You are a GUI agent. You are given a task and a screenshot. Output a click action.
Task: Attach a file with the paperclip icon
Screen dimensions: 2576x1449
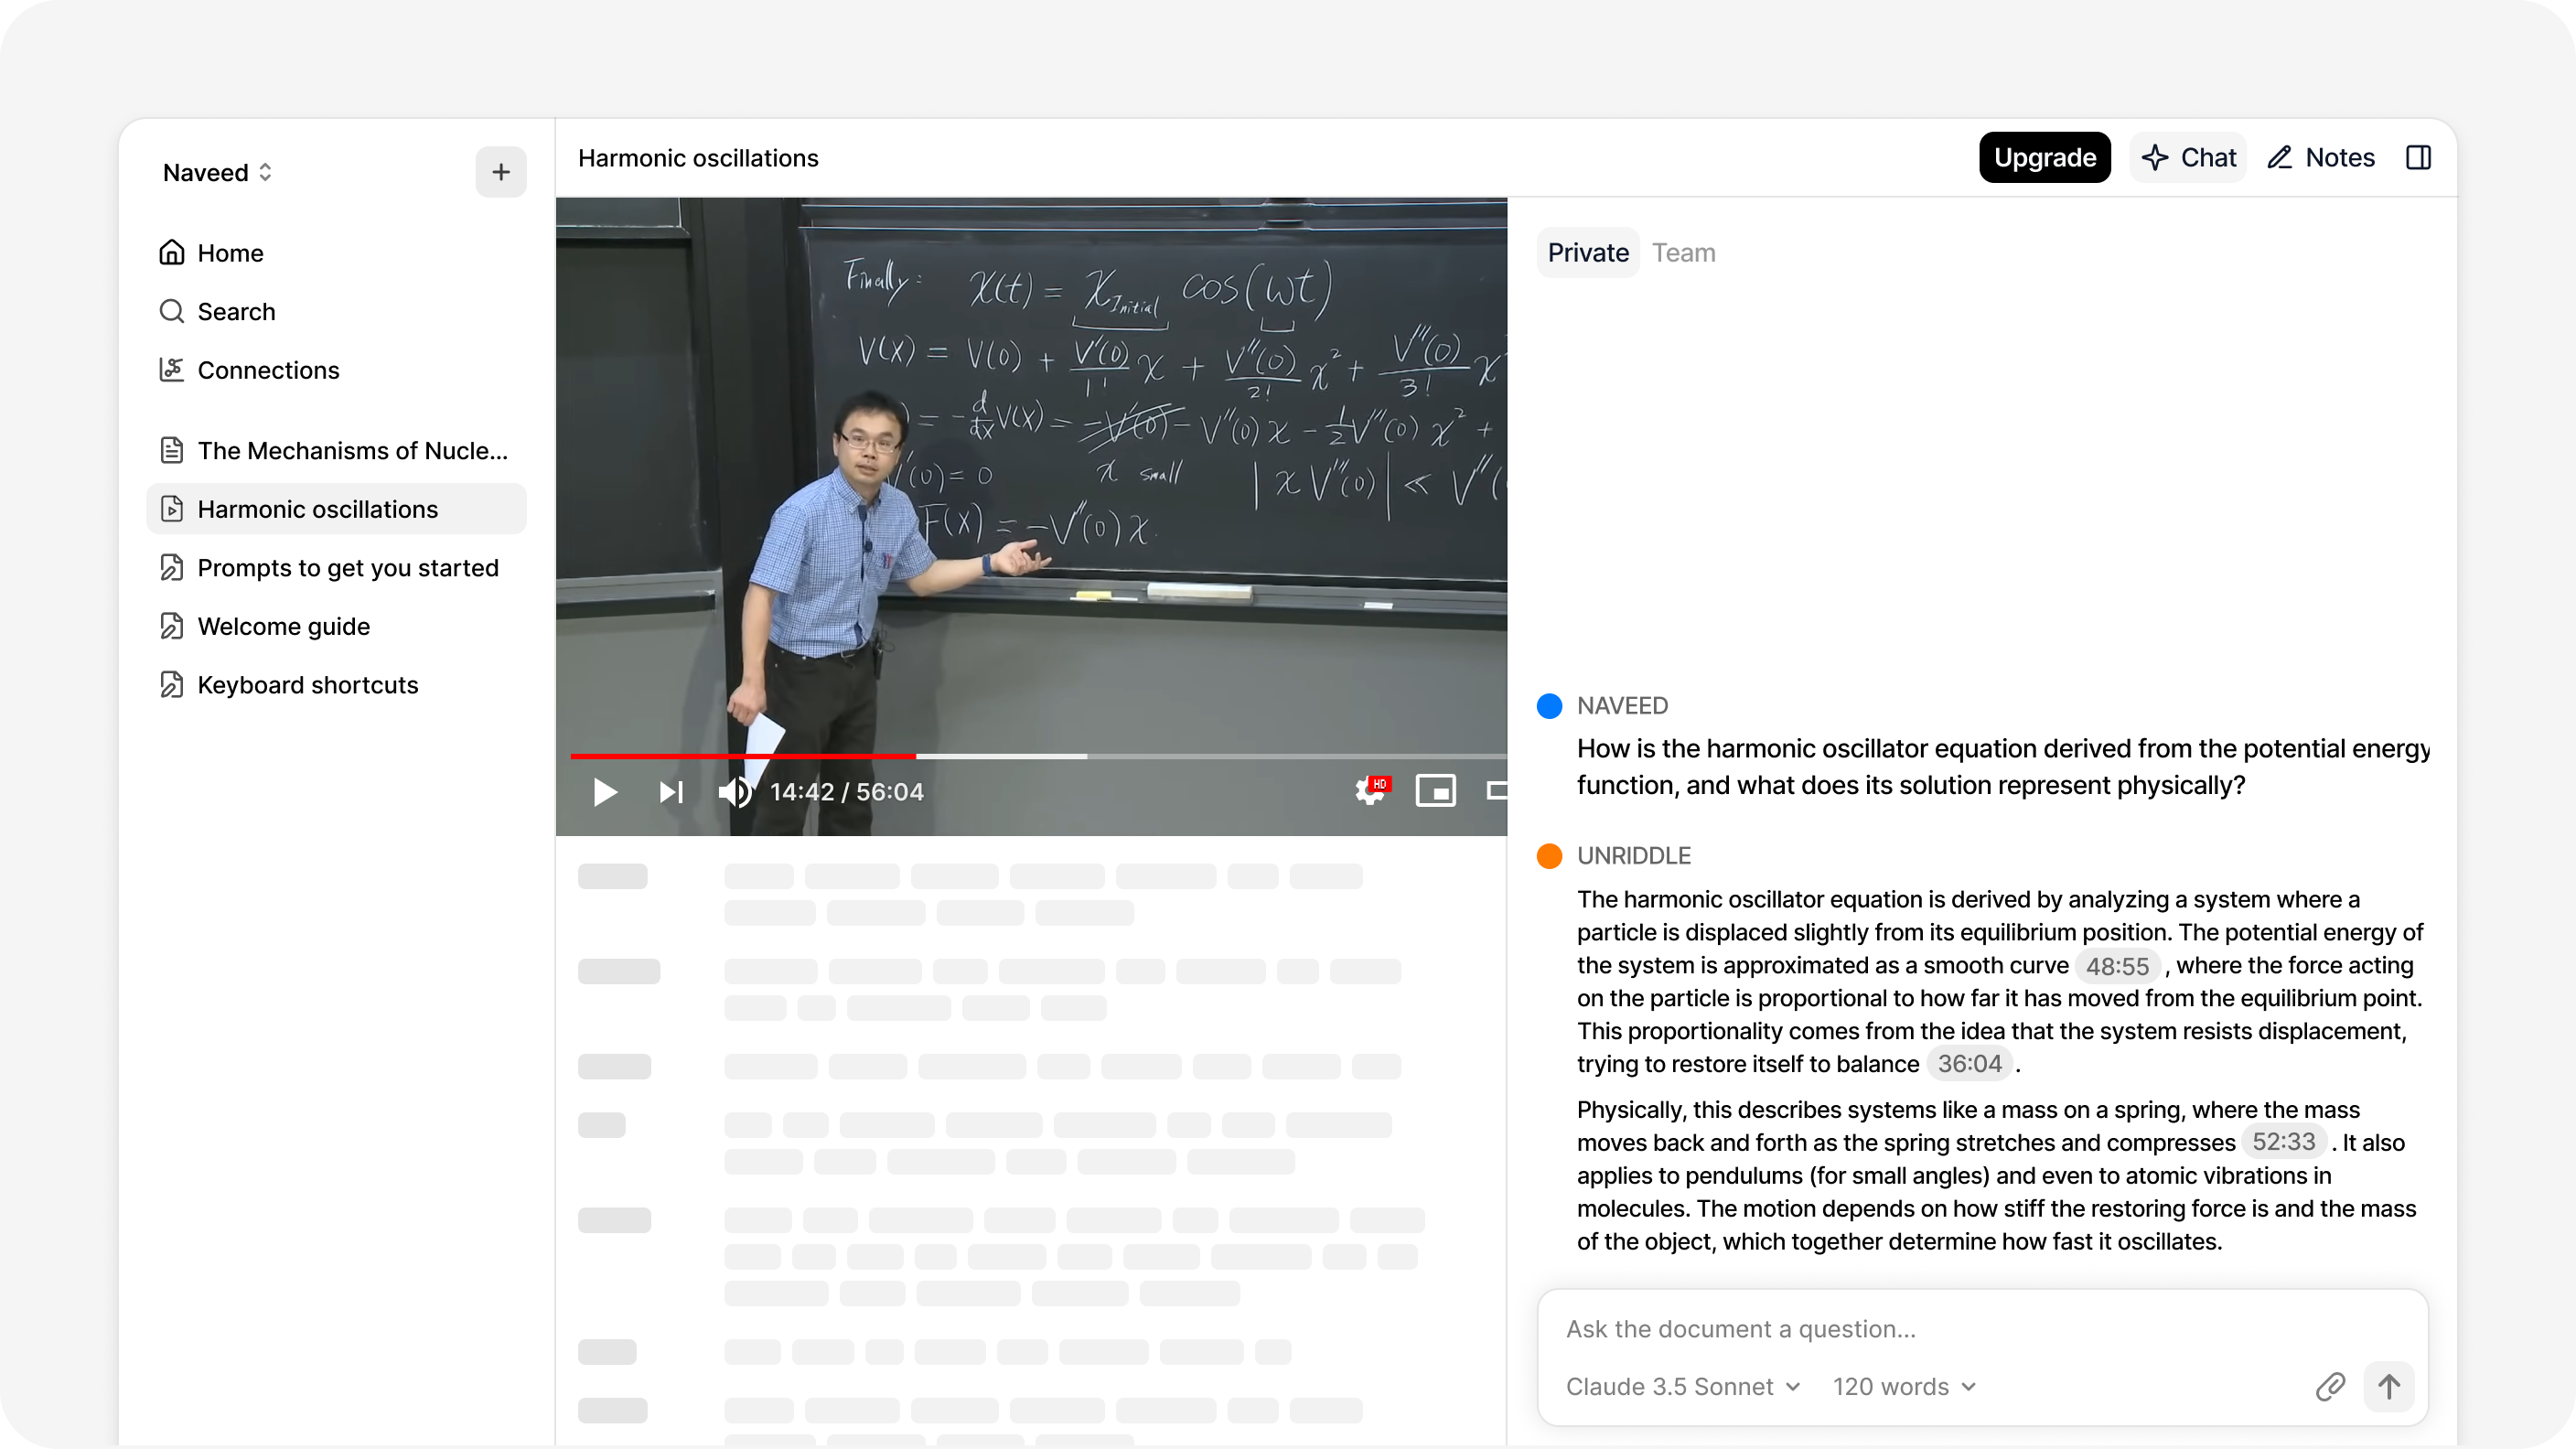pyautogui.click(x=2330, y=1387)
